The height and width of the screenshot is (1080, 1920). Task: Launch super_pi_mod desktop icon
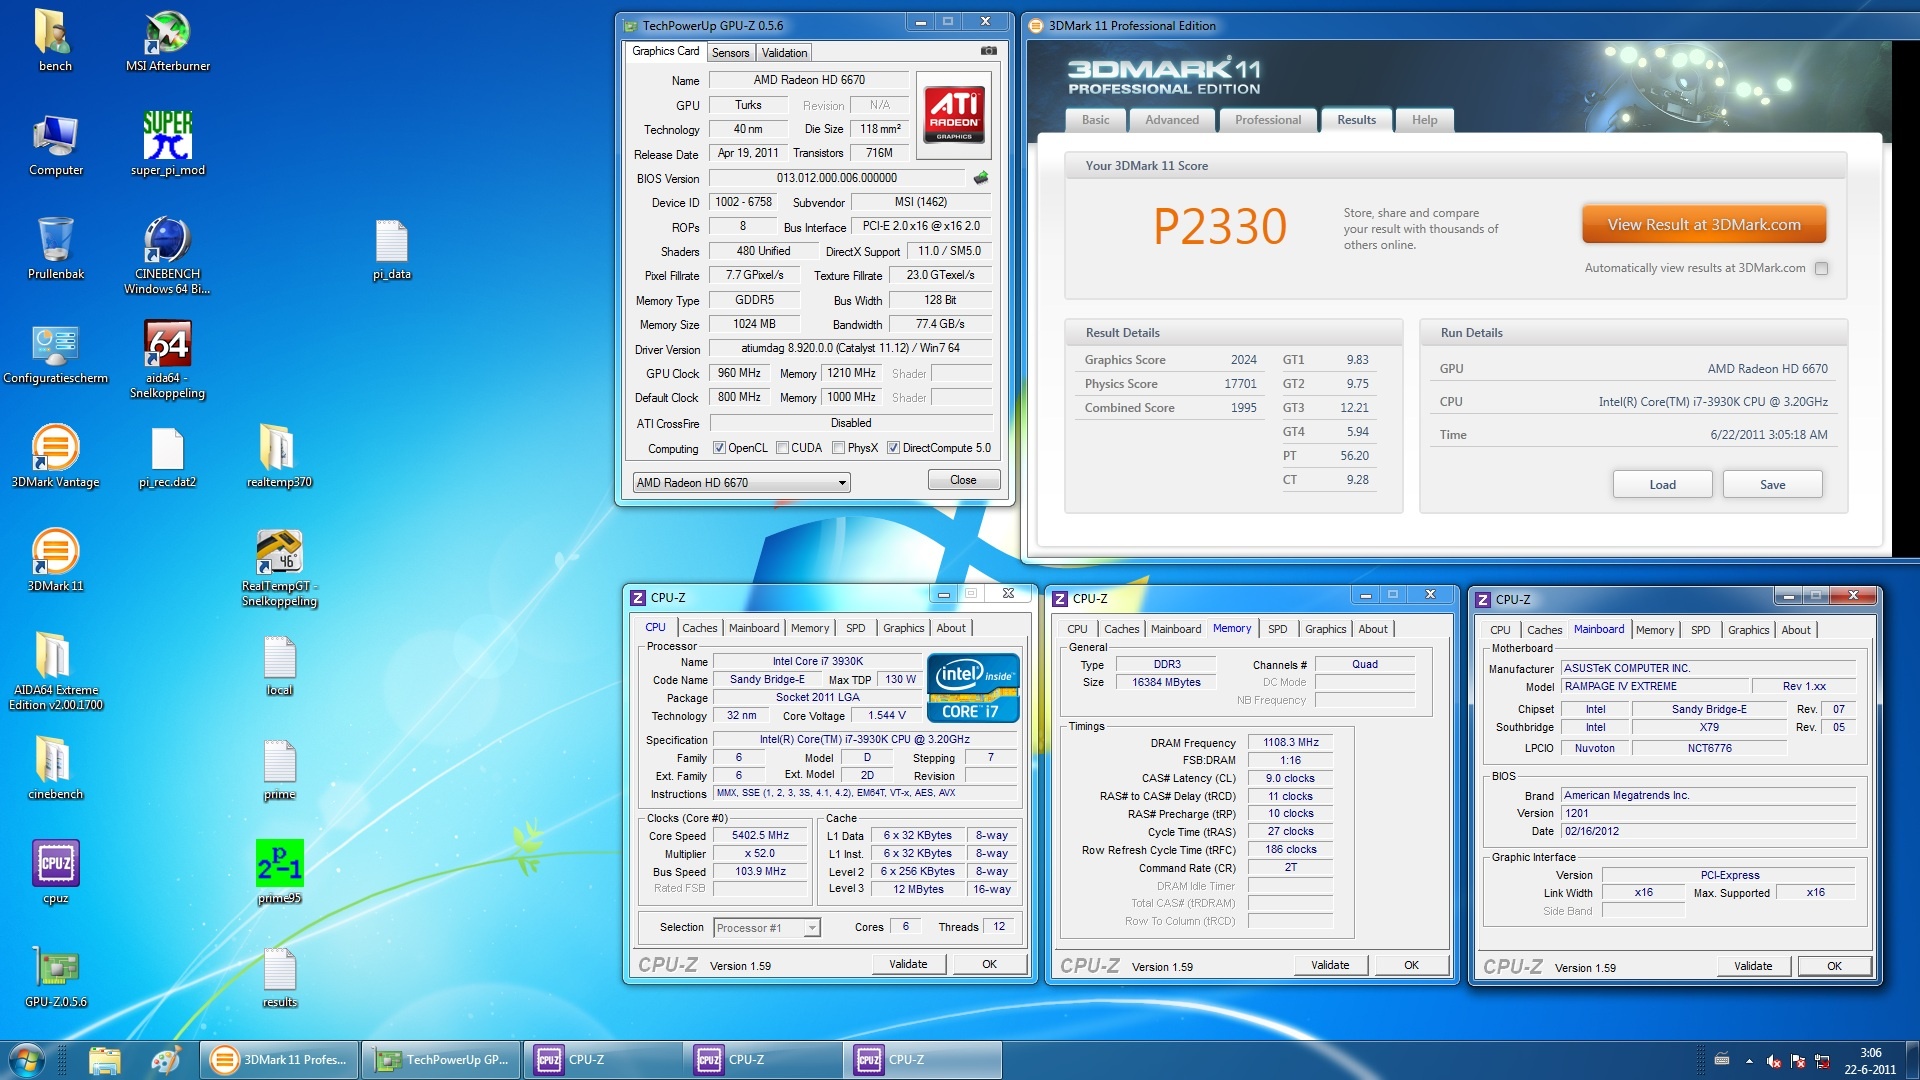[167, 144]
